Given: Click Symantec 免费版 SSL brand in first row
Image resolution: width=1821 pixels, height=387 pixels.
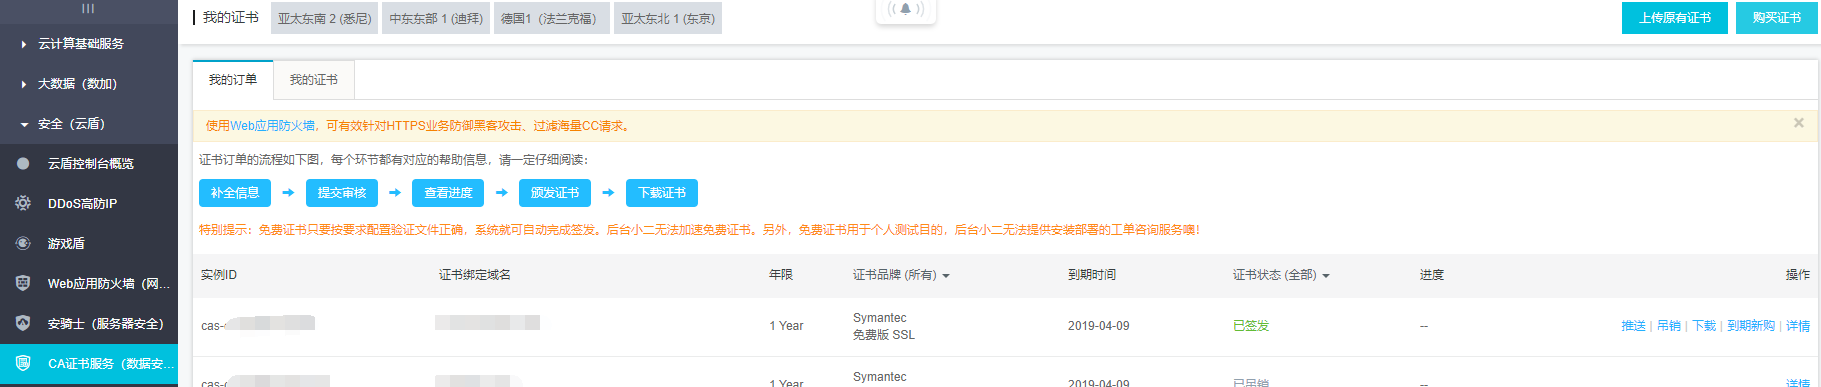Looking at the screenshot, I should [x=884, y=326].
